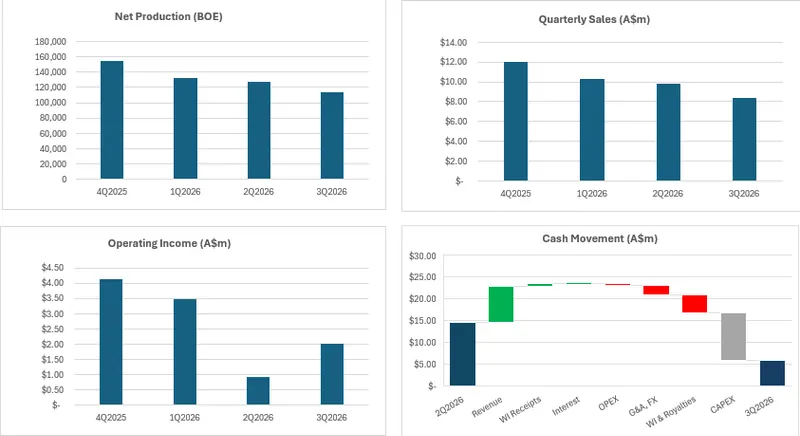The height and width of the screenshot is (436, 800).
Task: Click the green Revenue bar in Cash Movement
Action: click(x=501, y=304)
